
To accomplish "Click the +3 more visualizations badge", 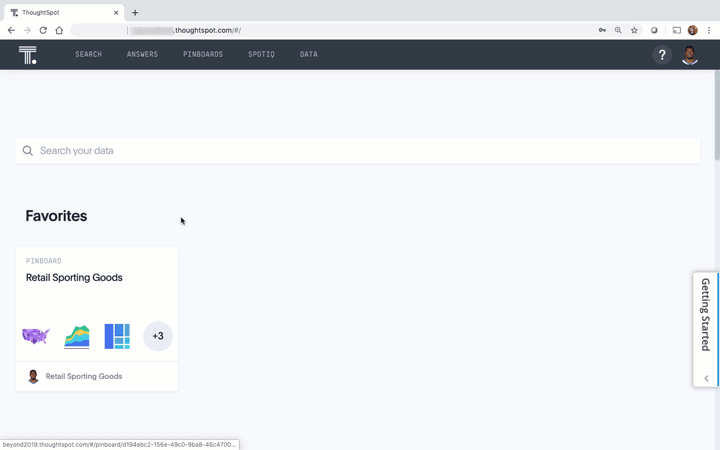I will coord(158,336).
